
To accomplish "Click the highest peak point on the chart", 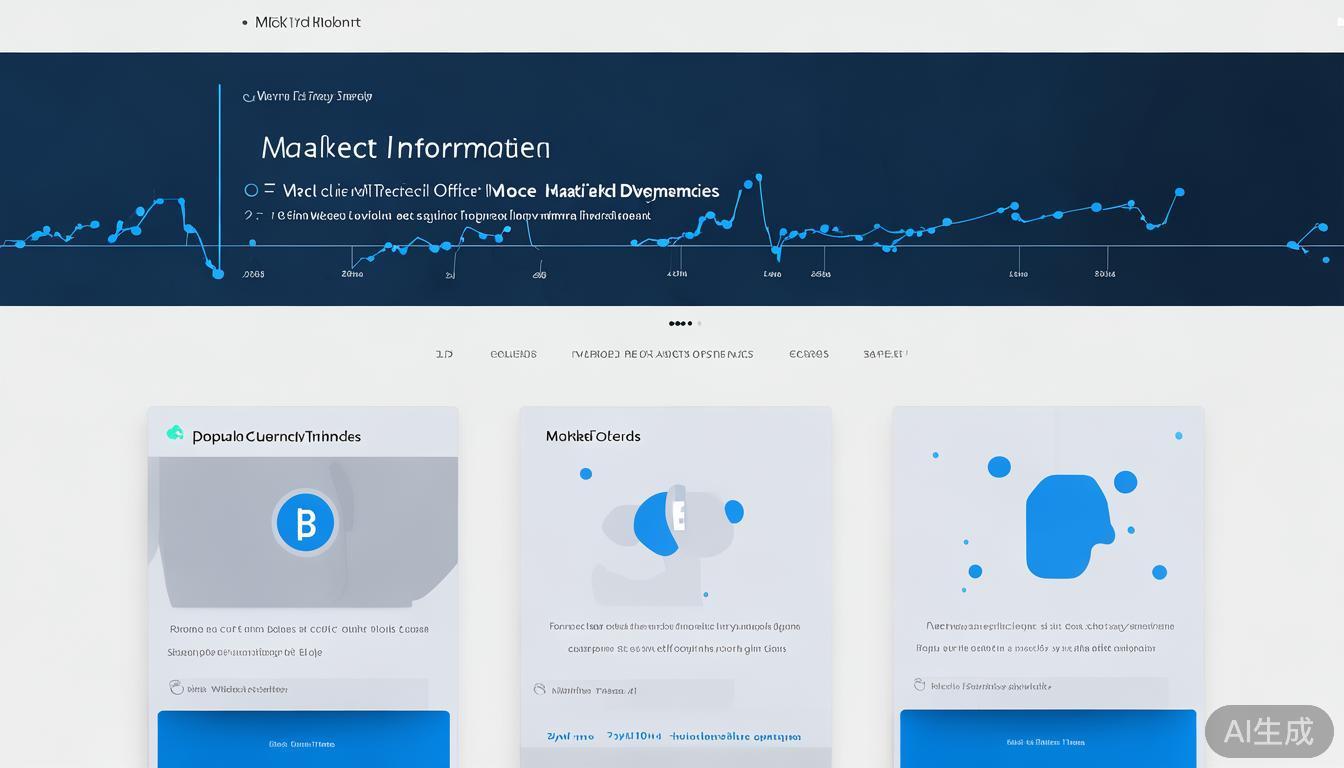I will pos(758,178).
